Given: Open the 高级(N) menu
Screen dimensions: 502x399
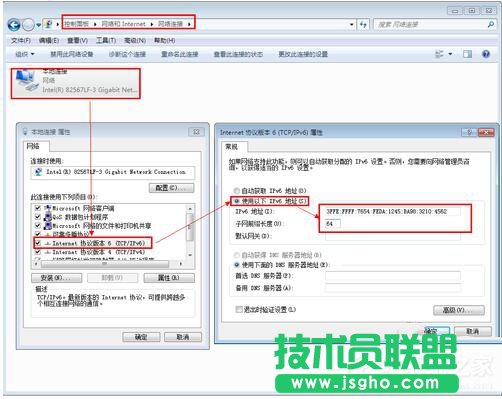Looking at the screenshot, I should click(135, 41).
